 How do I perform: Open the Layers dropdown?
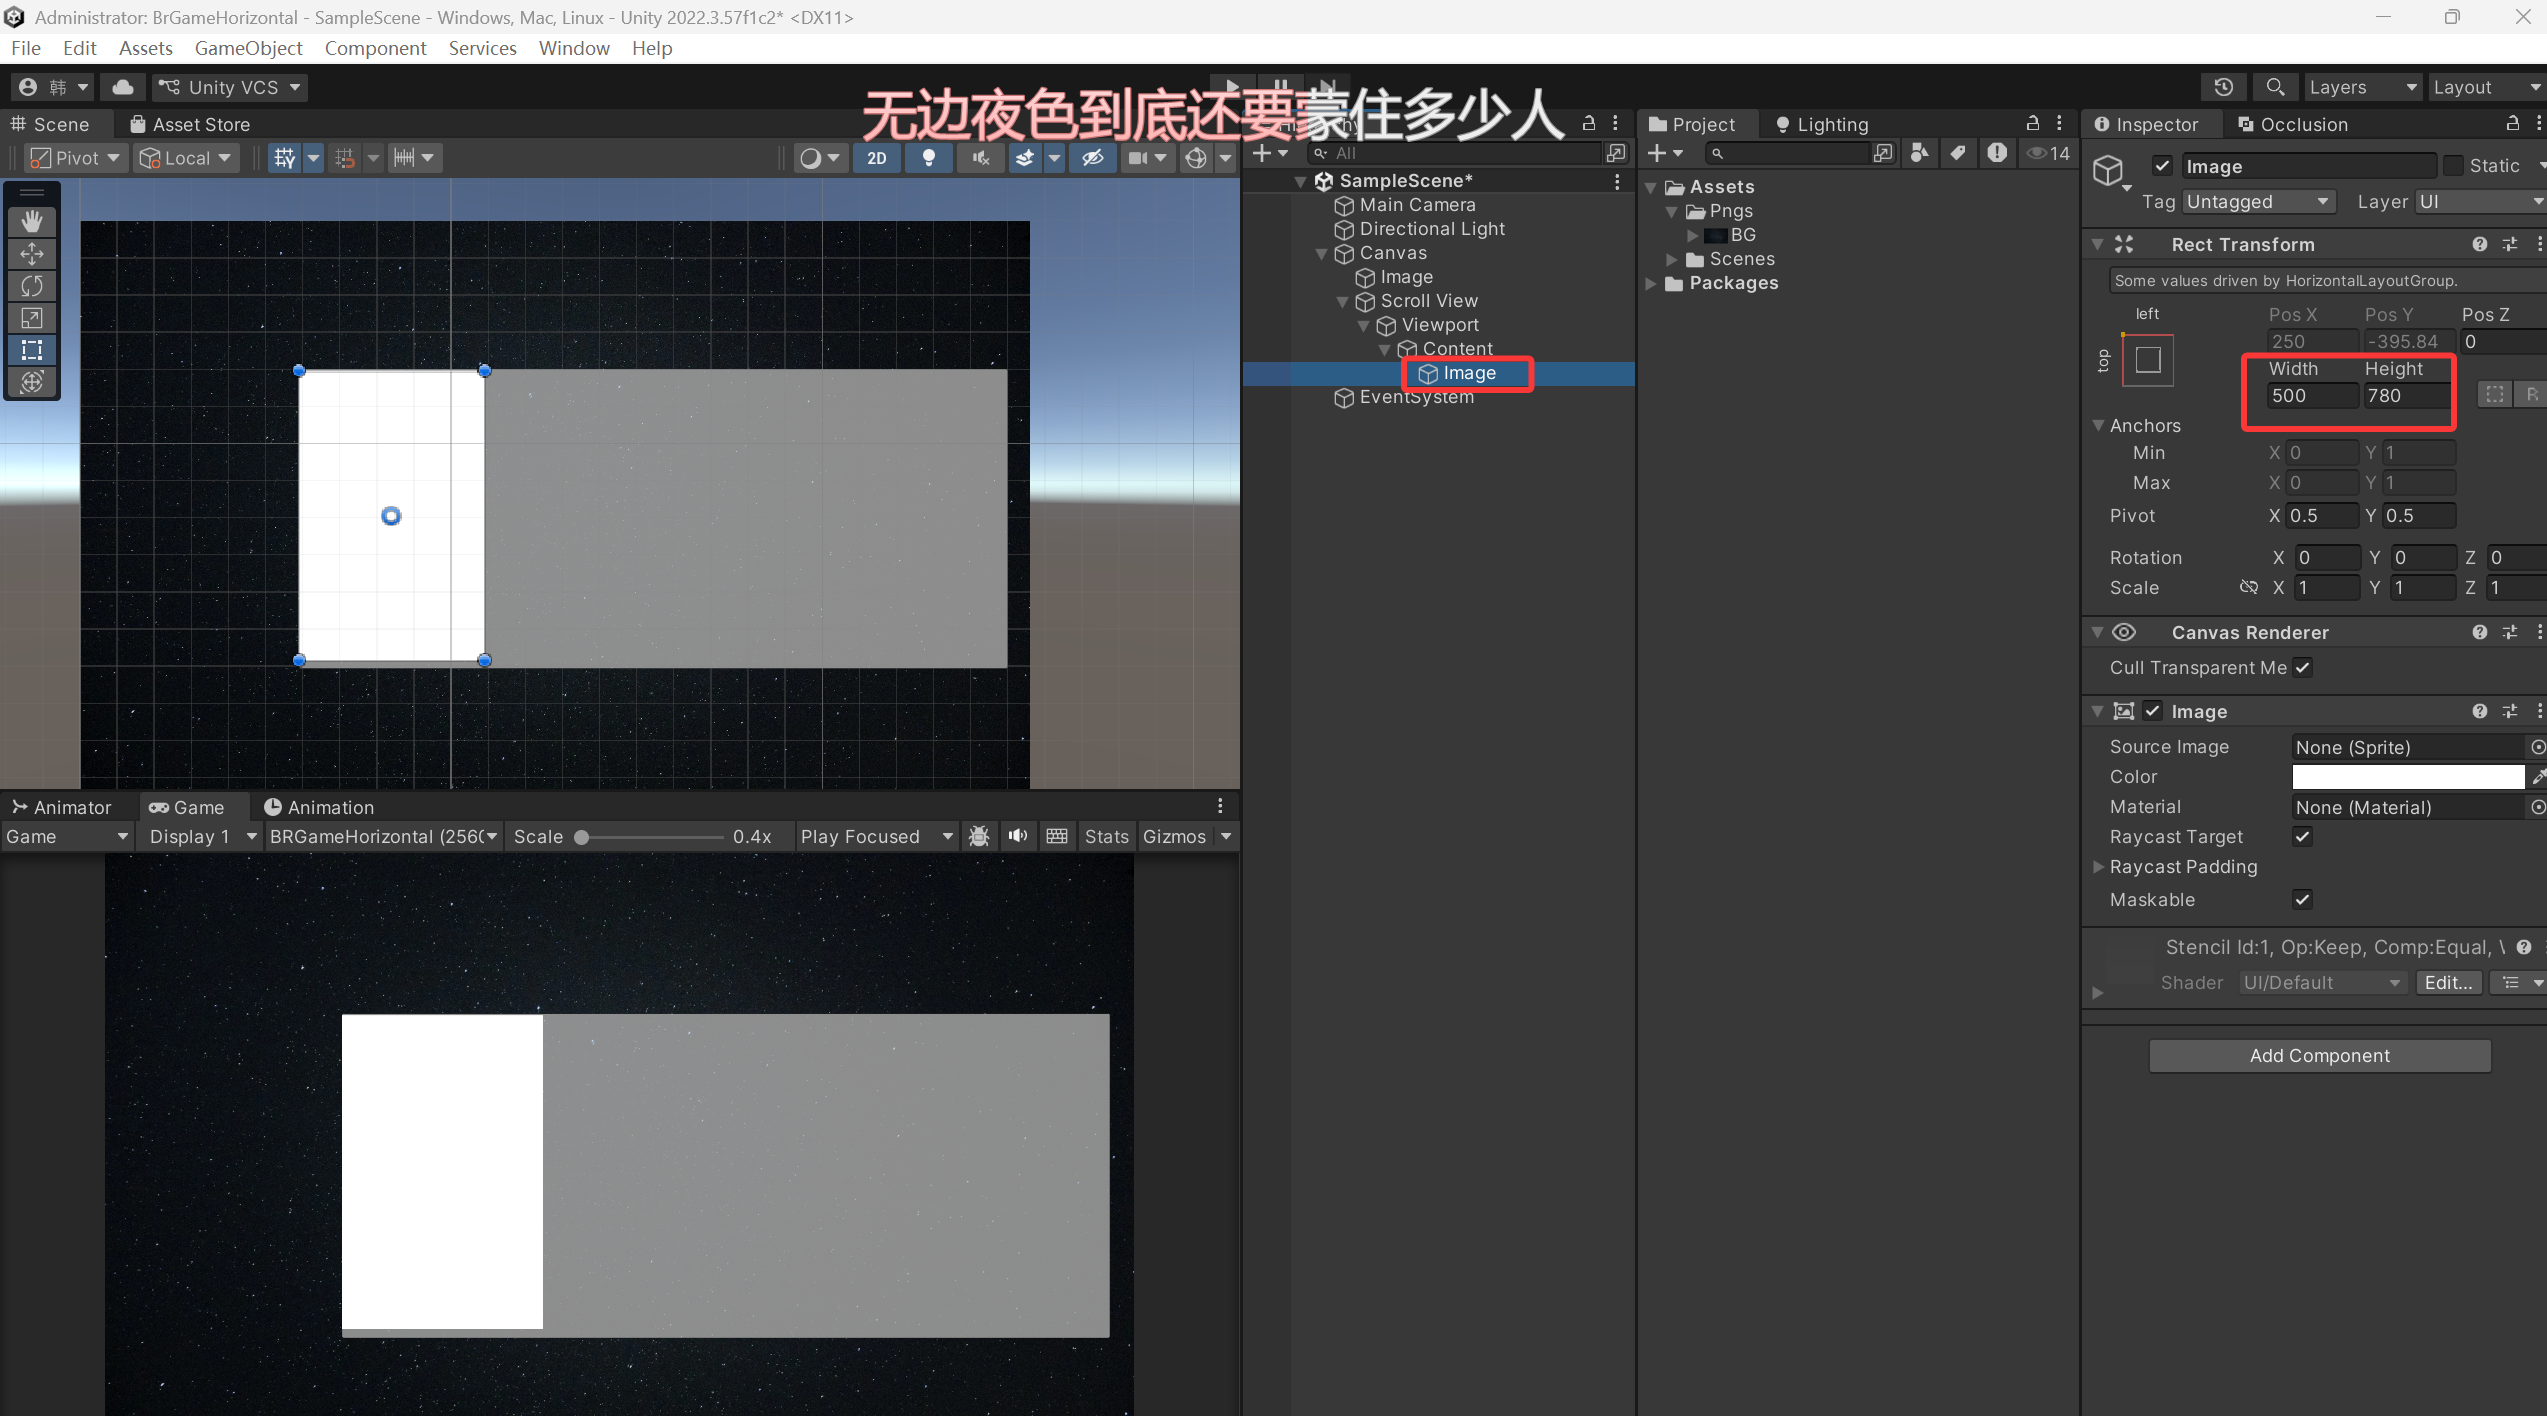2361,86
